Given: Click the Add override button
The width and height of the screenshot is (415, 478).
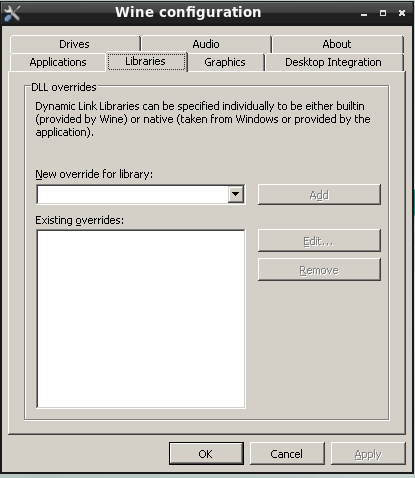Looking at the screenshot, I should click(319, 195).
